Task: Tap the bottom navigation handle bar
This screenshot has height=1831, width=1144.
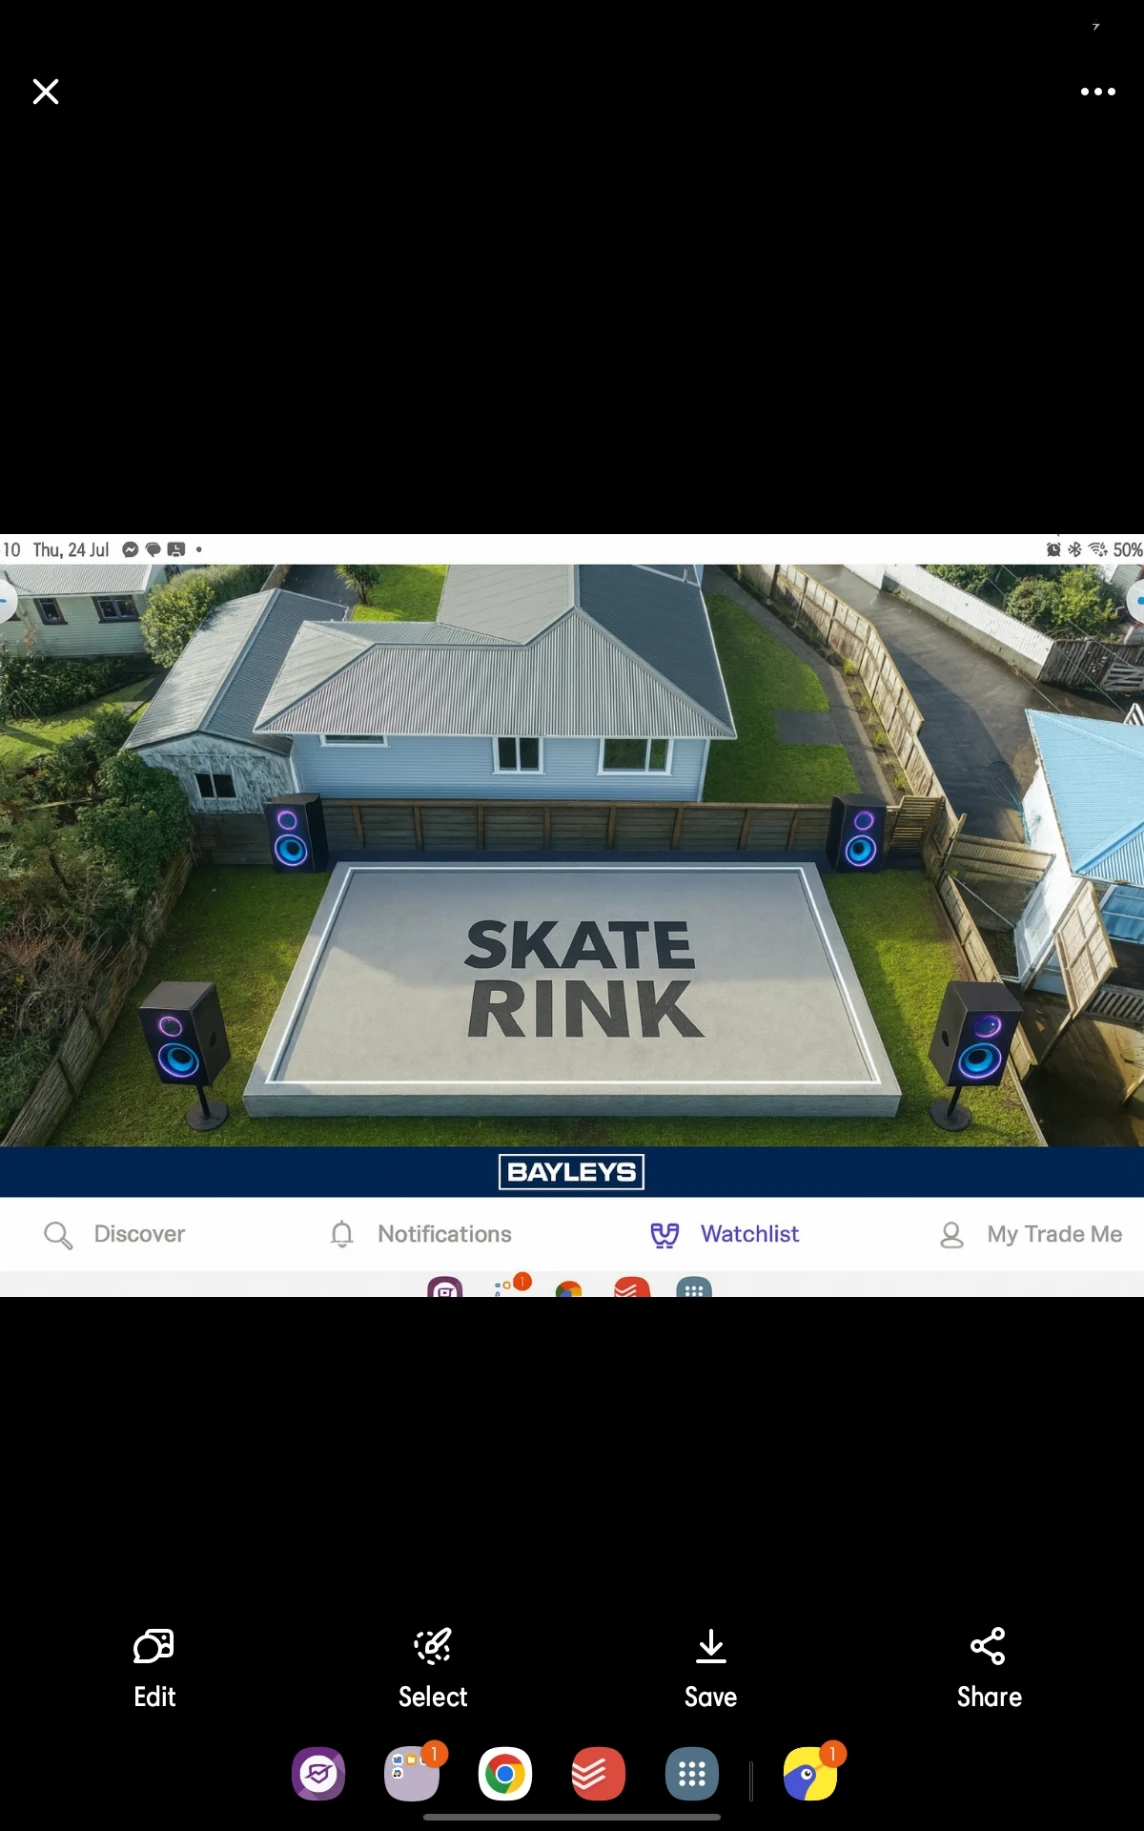Action: [x=572, y=1817]
